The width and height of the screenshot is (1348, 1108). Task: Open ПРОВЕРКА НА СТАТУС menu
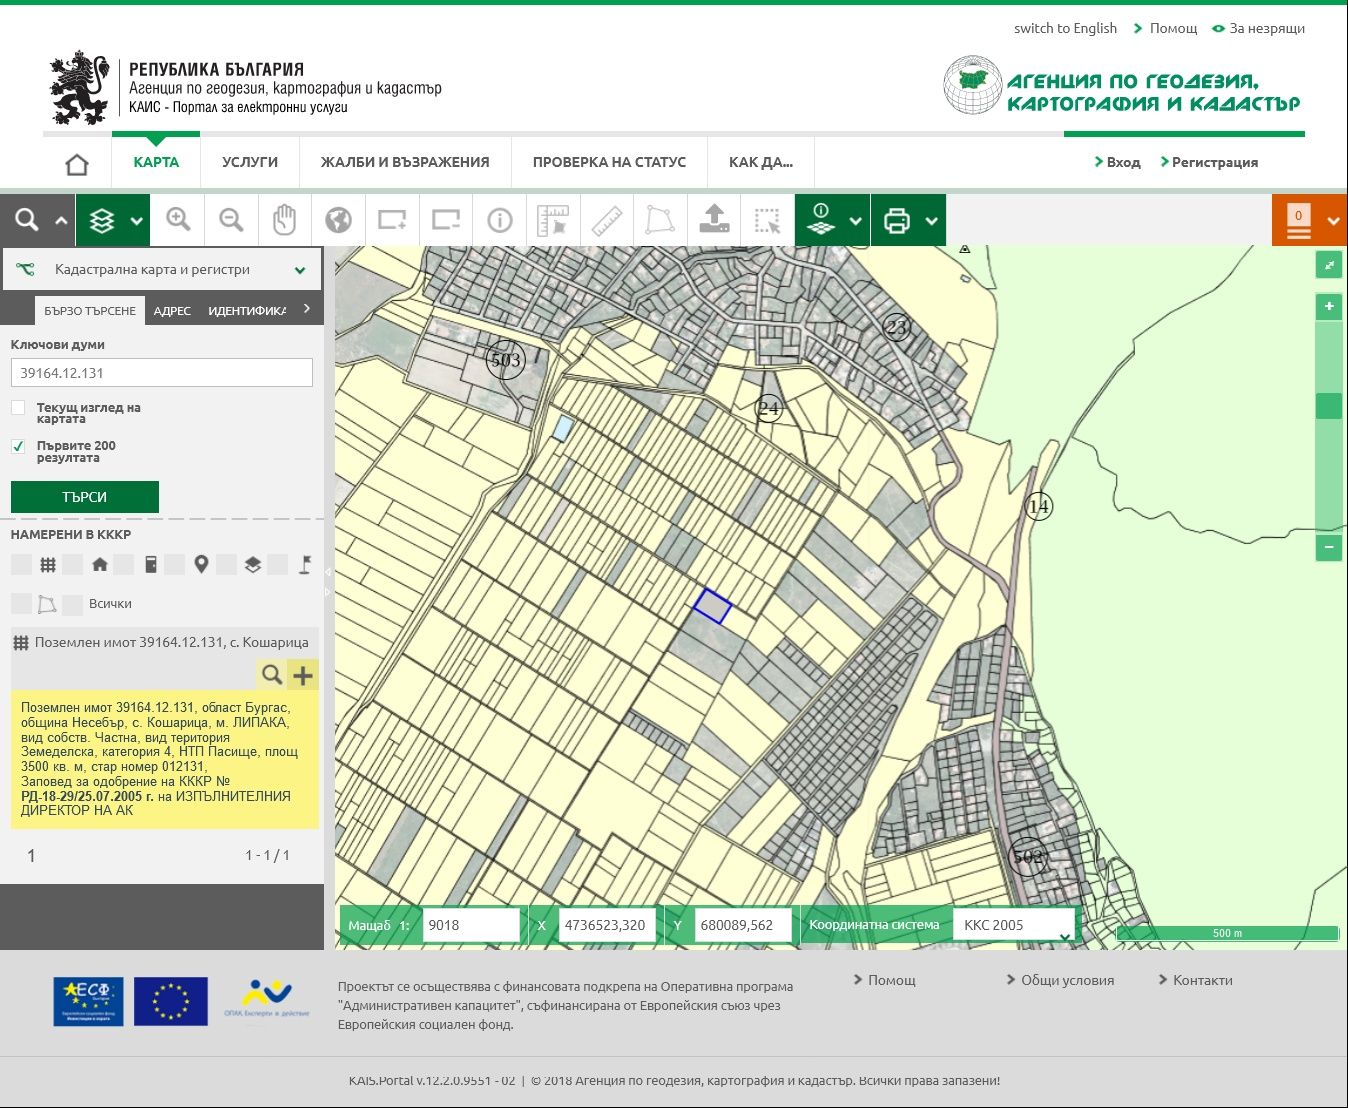pyautogui.click(x=609, y=162)
